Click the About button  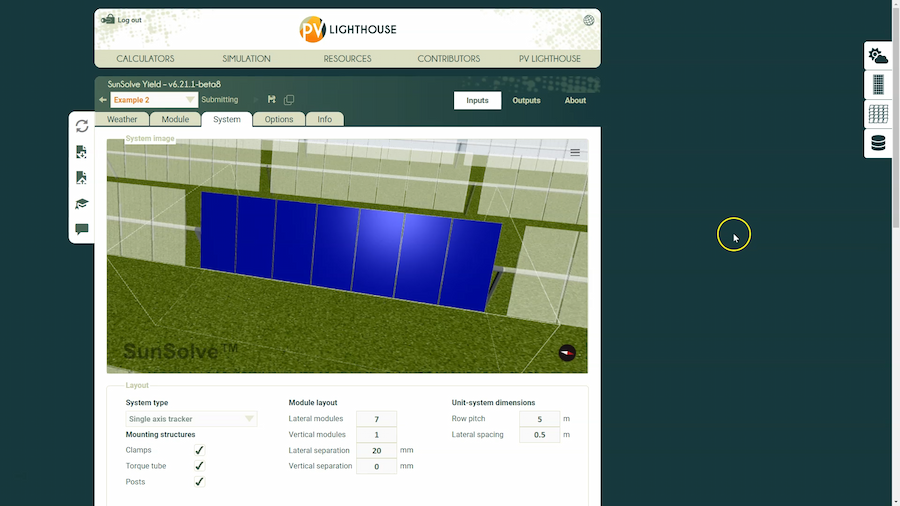[575, 100]
